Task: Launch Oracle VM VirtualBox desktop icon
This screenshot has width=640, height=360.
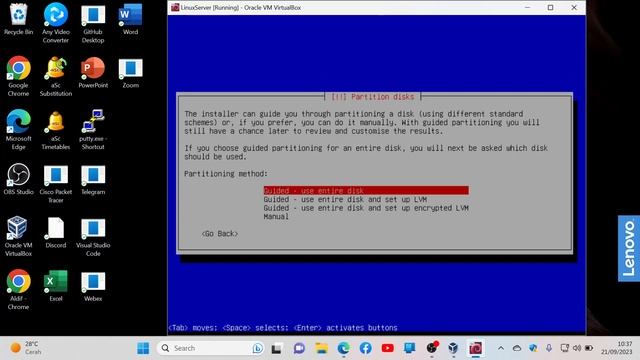Action: pos(18,236)
